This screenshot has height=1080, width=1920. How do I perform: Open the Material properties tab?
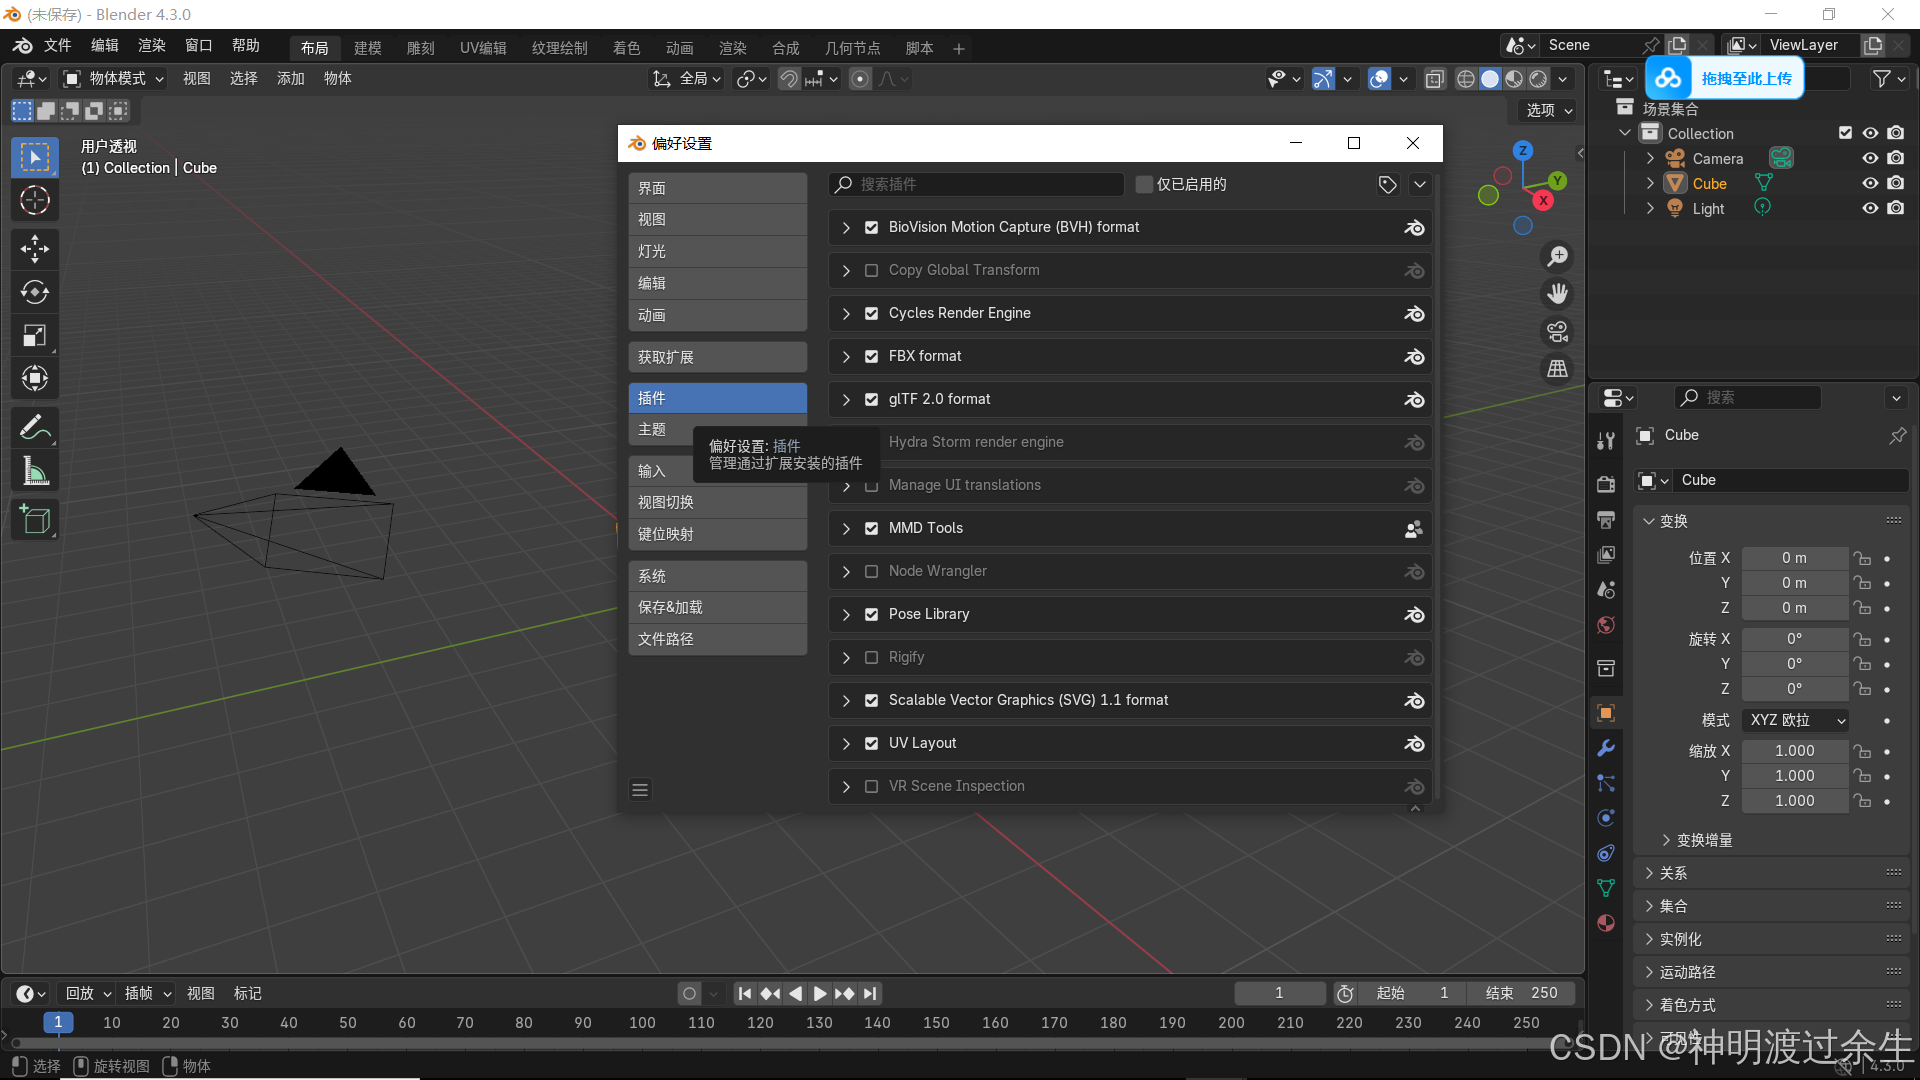pyautogui.click(x=1606, y=923)
